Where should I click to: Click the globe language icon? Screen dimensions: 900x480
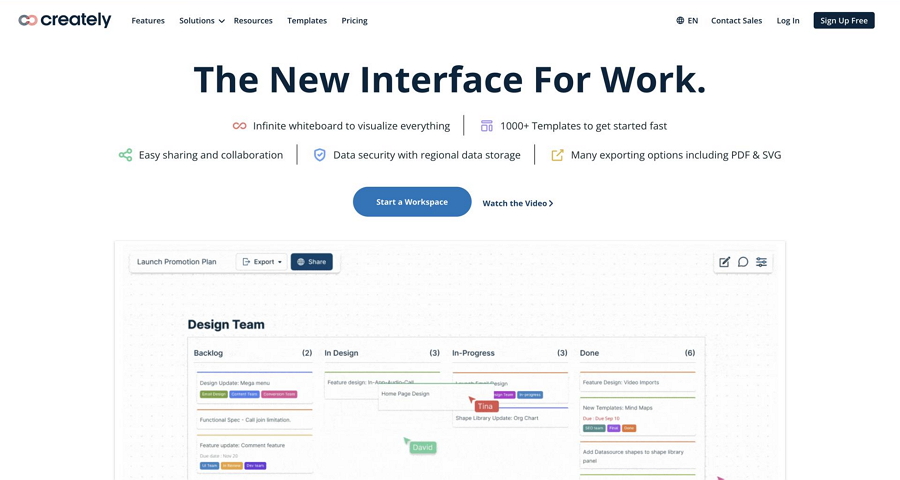click(x=680, y=20)
